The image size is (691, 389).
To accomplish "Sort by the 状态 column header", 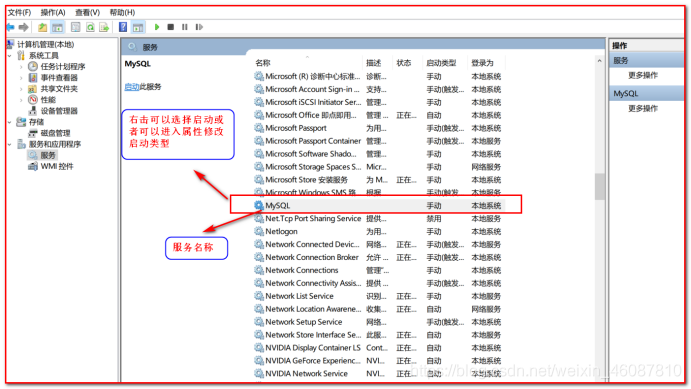I will pos(404,63).
